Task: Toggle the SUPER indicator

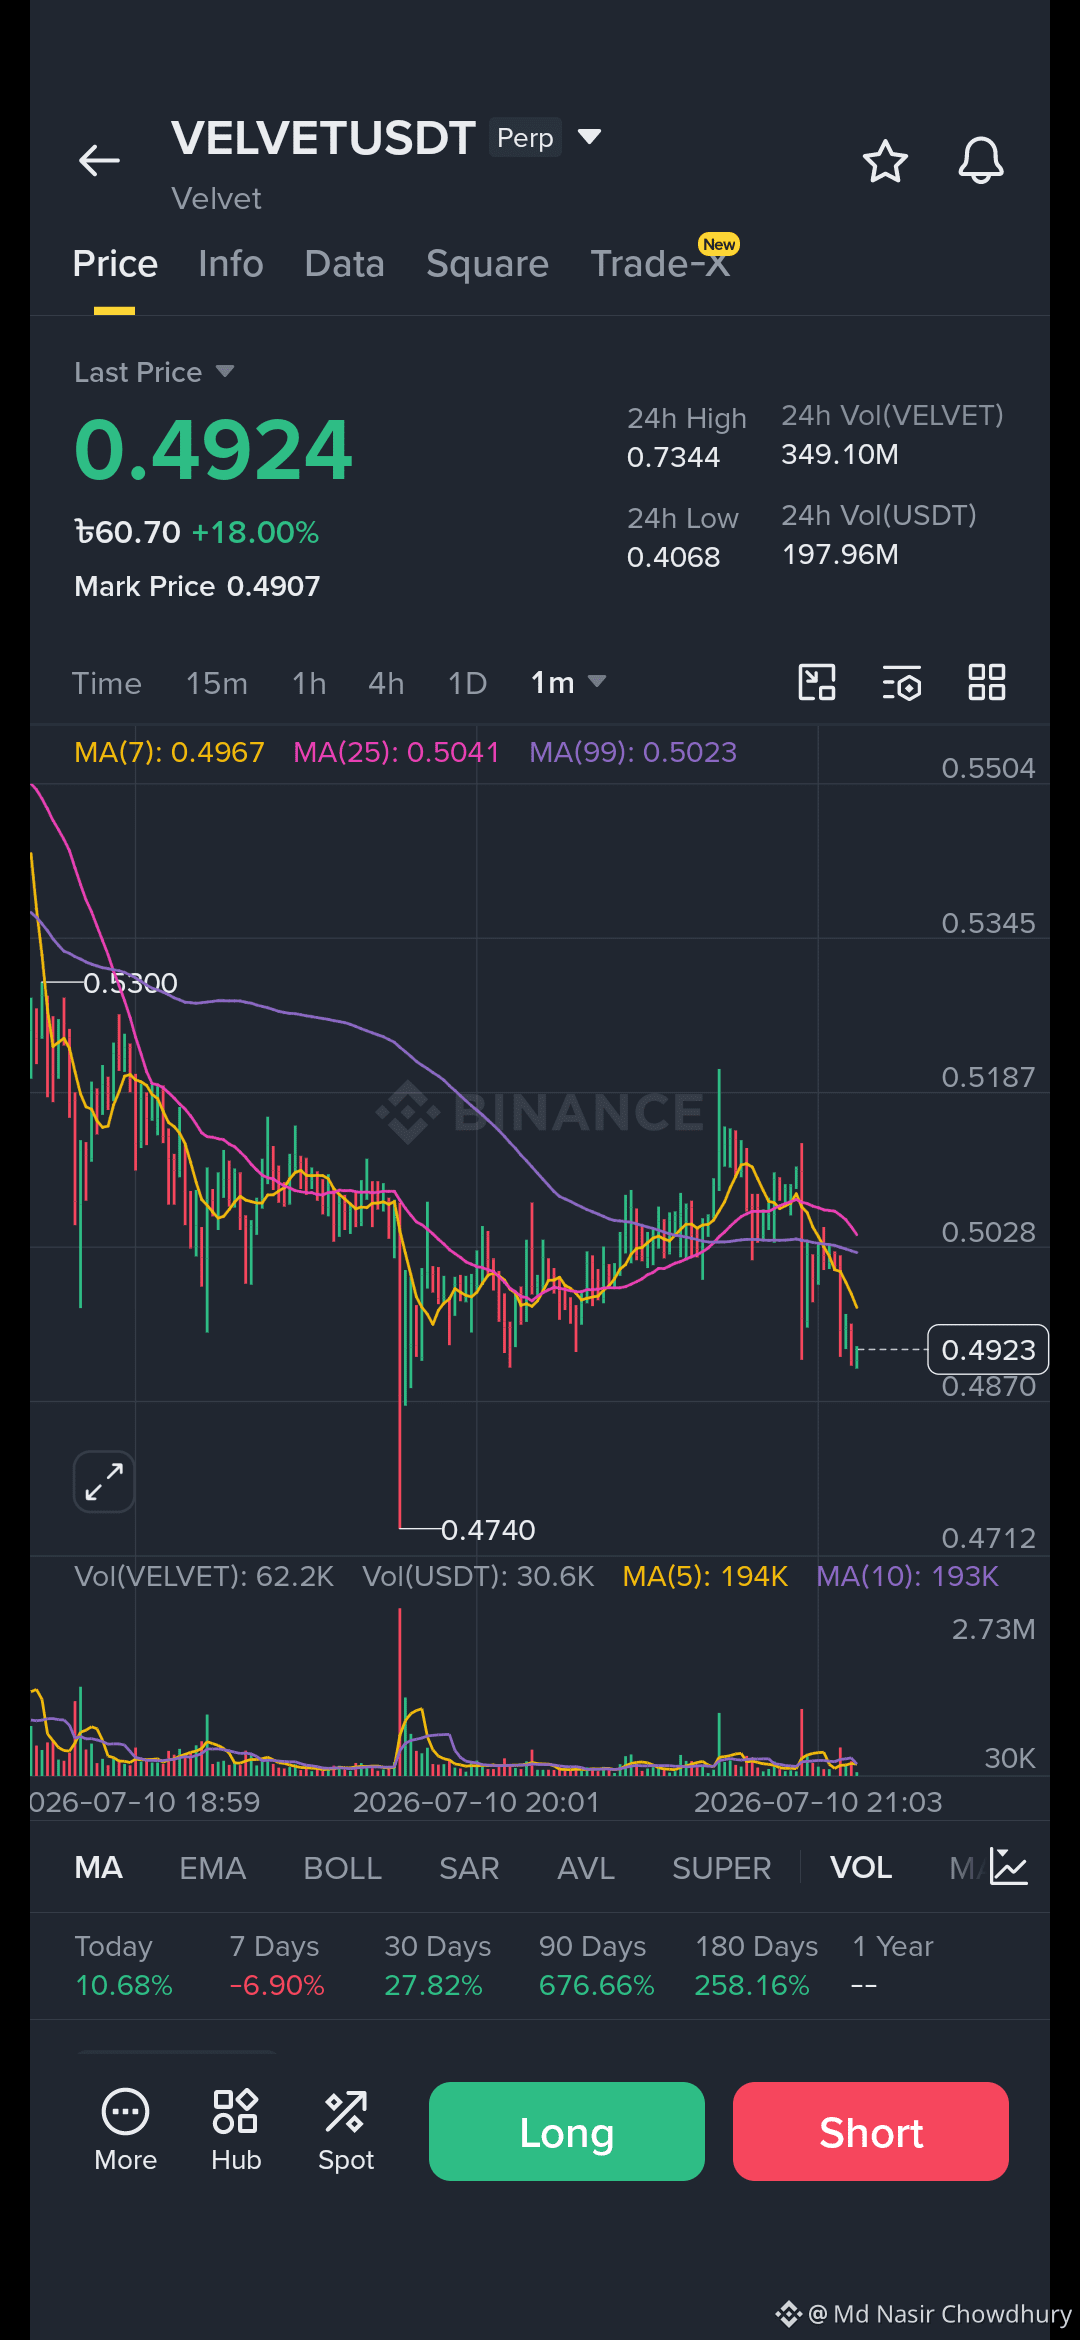Action: [x=722, y=1867]
